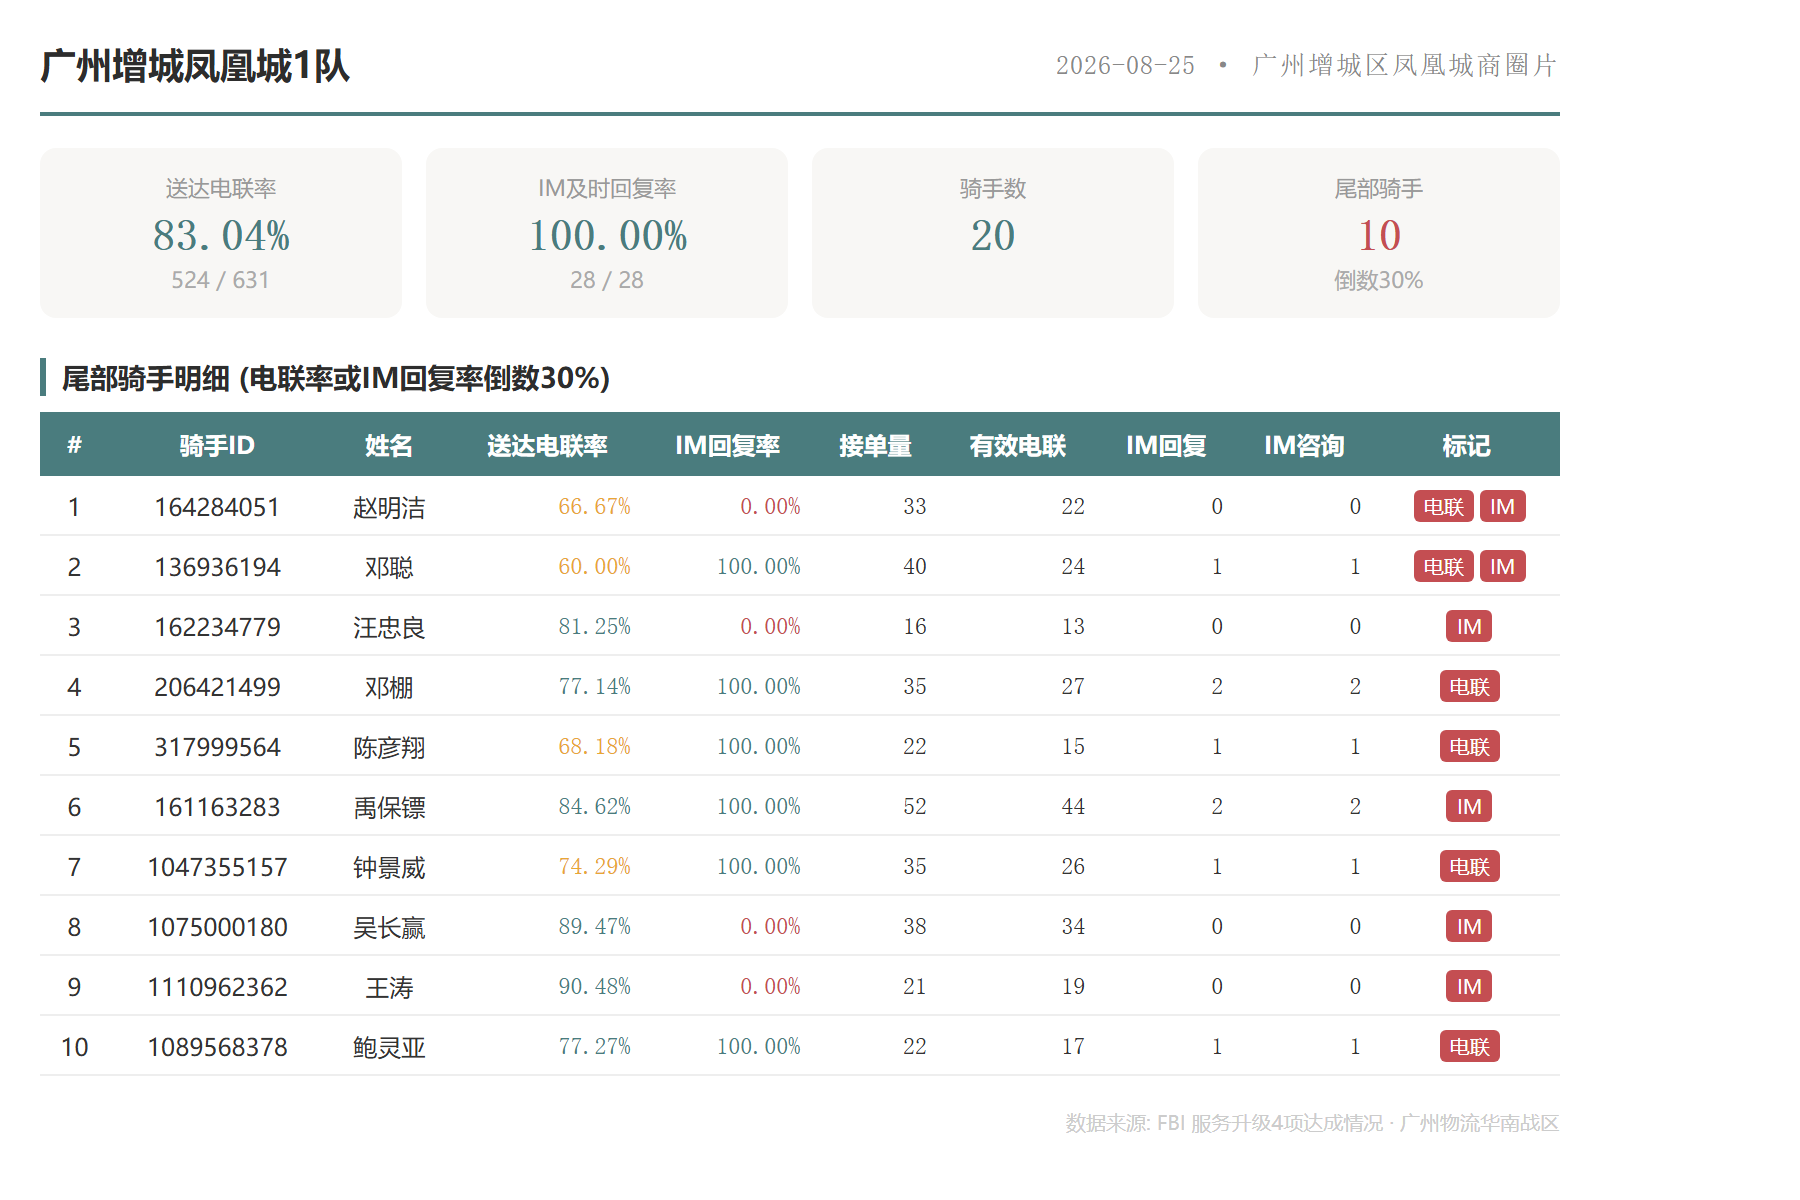
Task: Click the IM回复率 column header
Action: pyautogui.click(x=727, y=445)
